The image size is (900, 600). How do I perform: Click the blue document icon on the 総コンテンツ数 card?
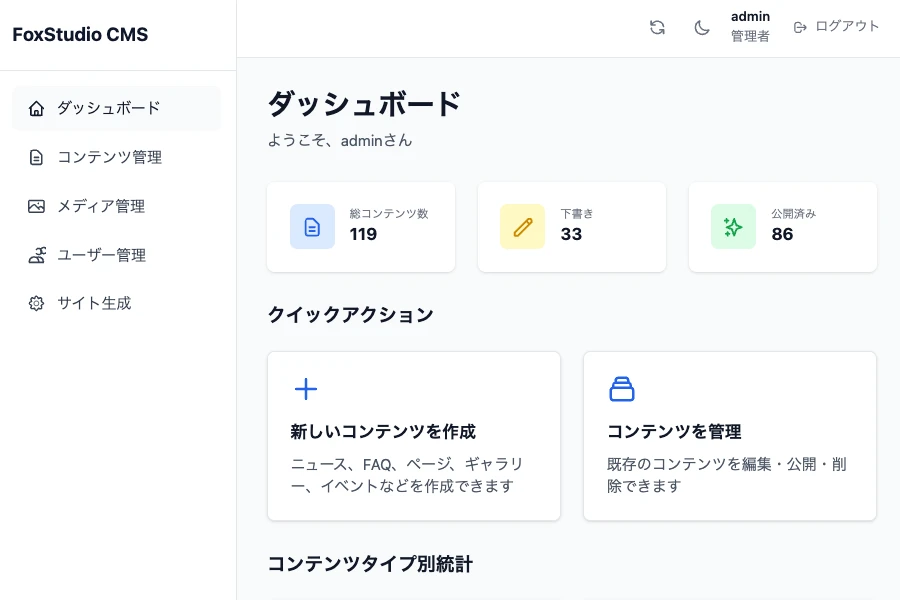tap(312, 226)
